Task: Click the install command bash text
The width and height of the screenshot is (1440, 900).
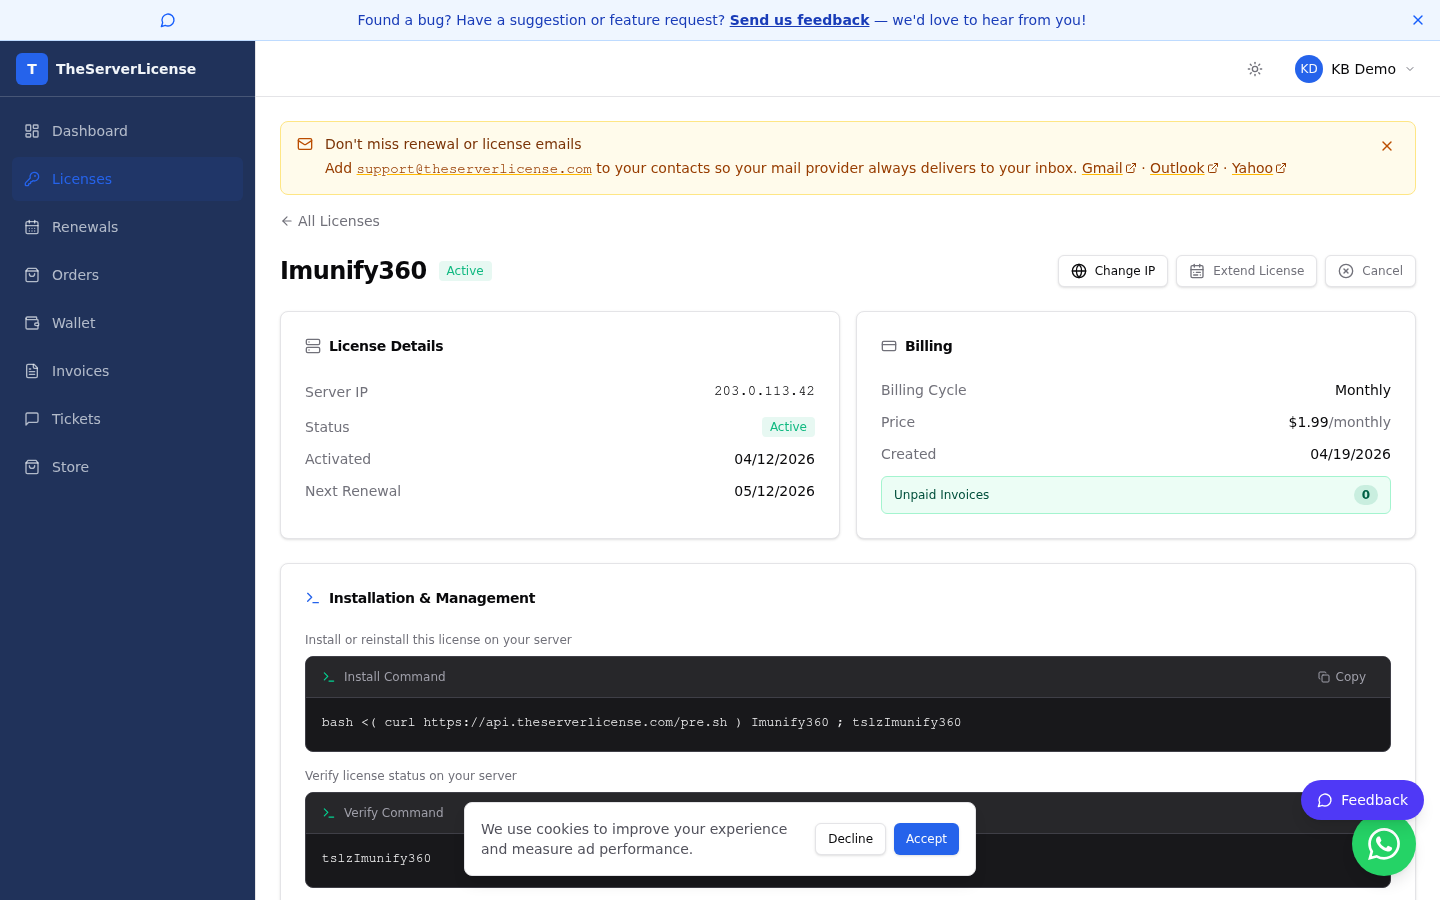Action: pyautogui.click(x=641, y=722)
